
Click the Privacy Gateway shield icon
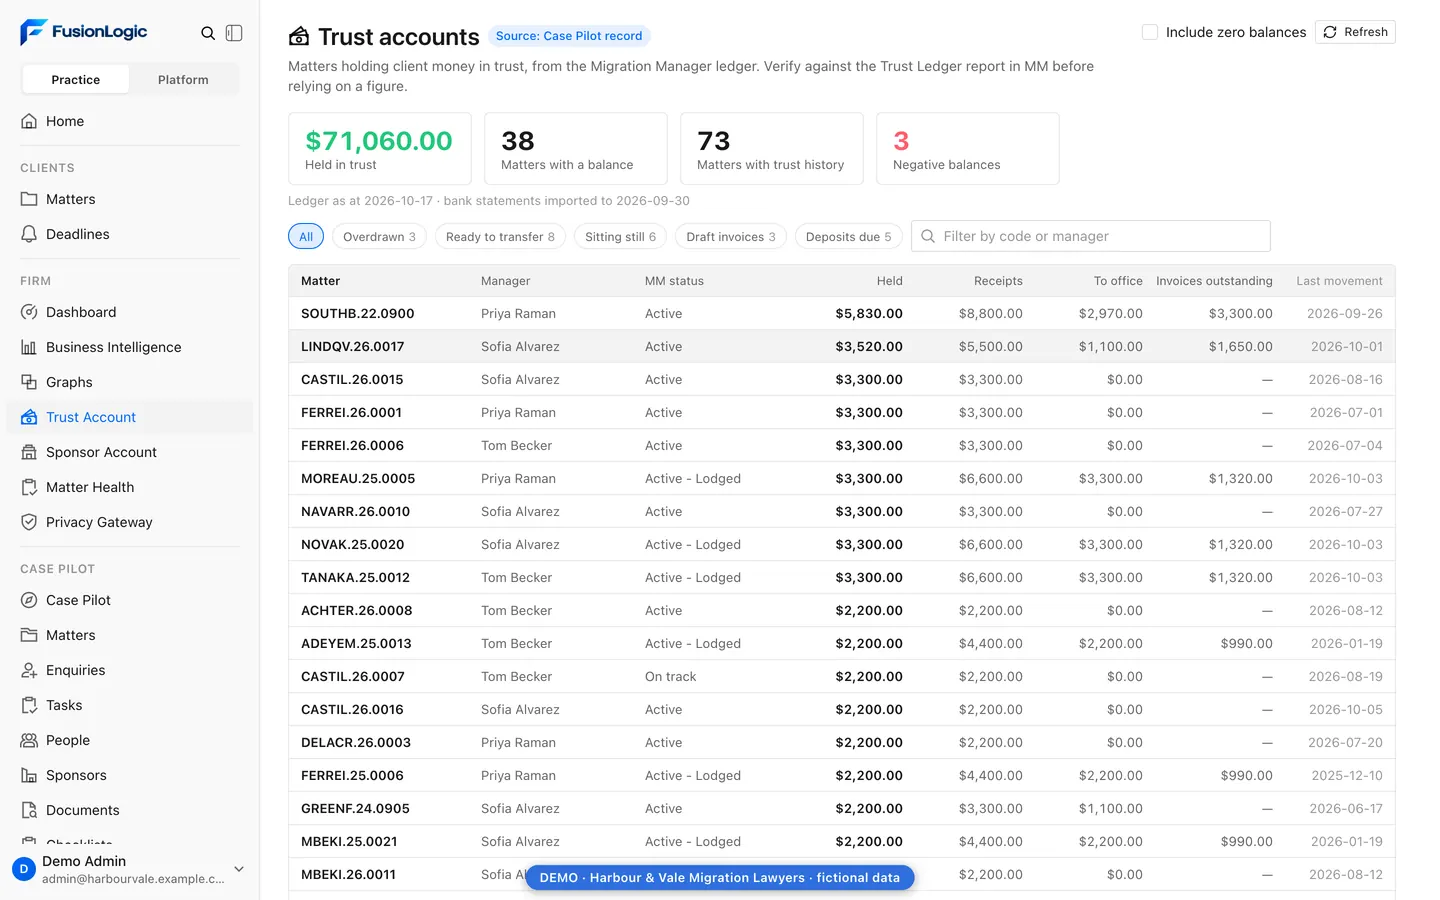click(29, 522)
